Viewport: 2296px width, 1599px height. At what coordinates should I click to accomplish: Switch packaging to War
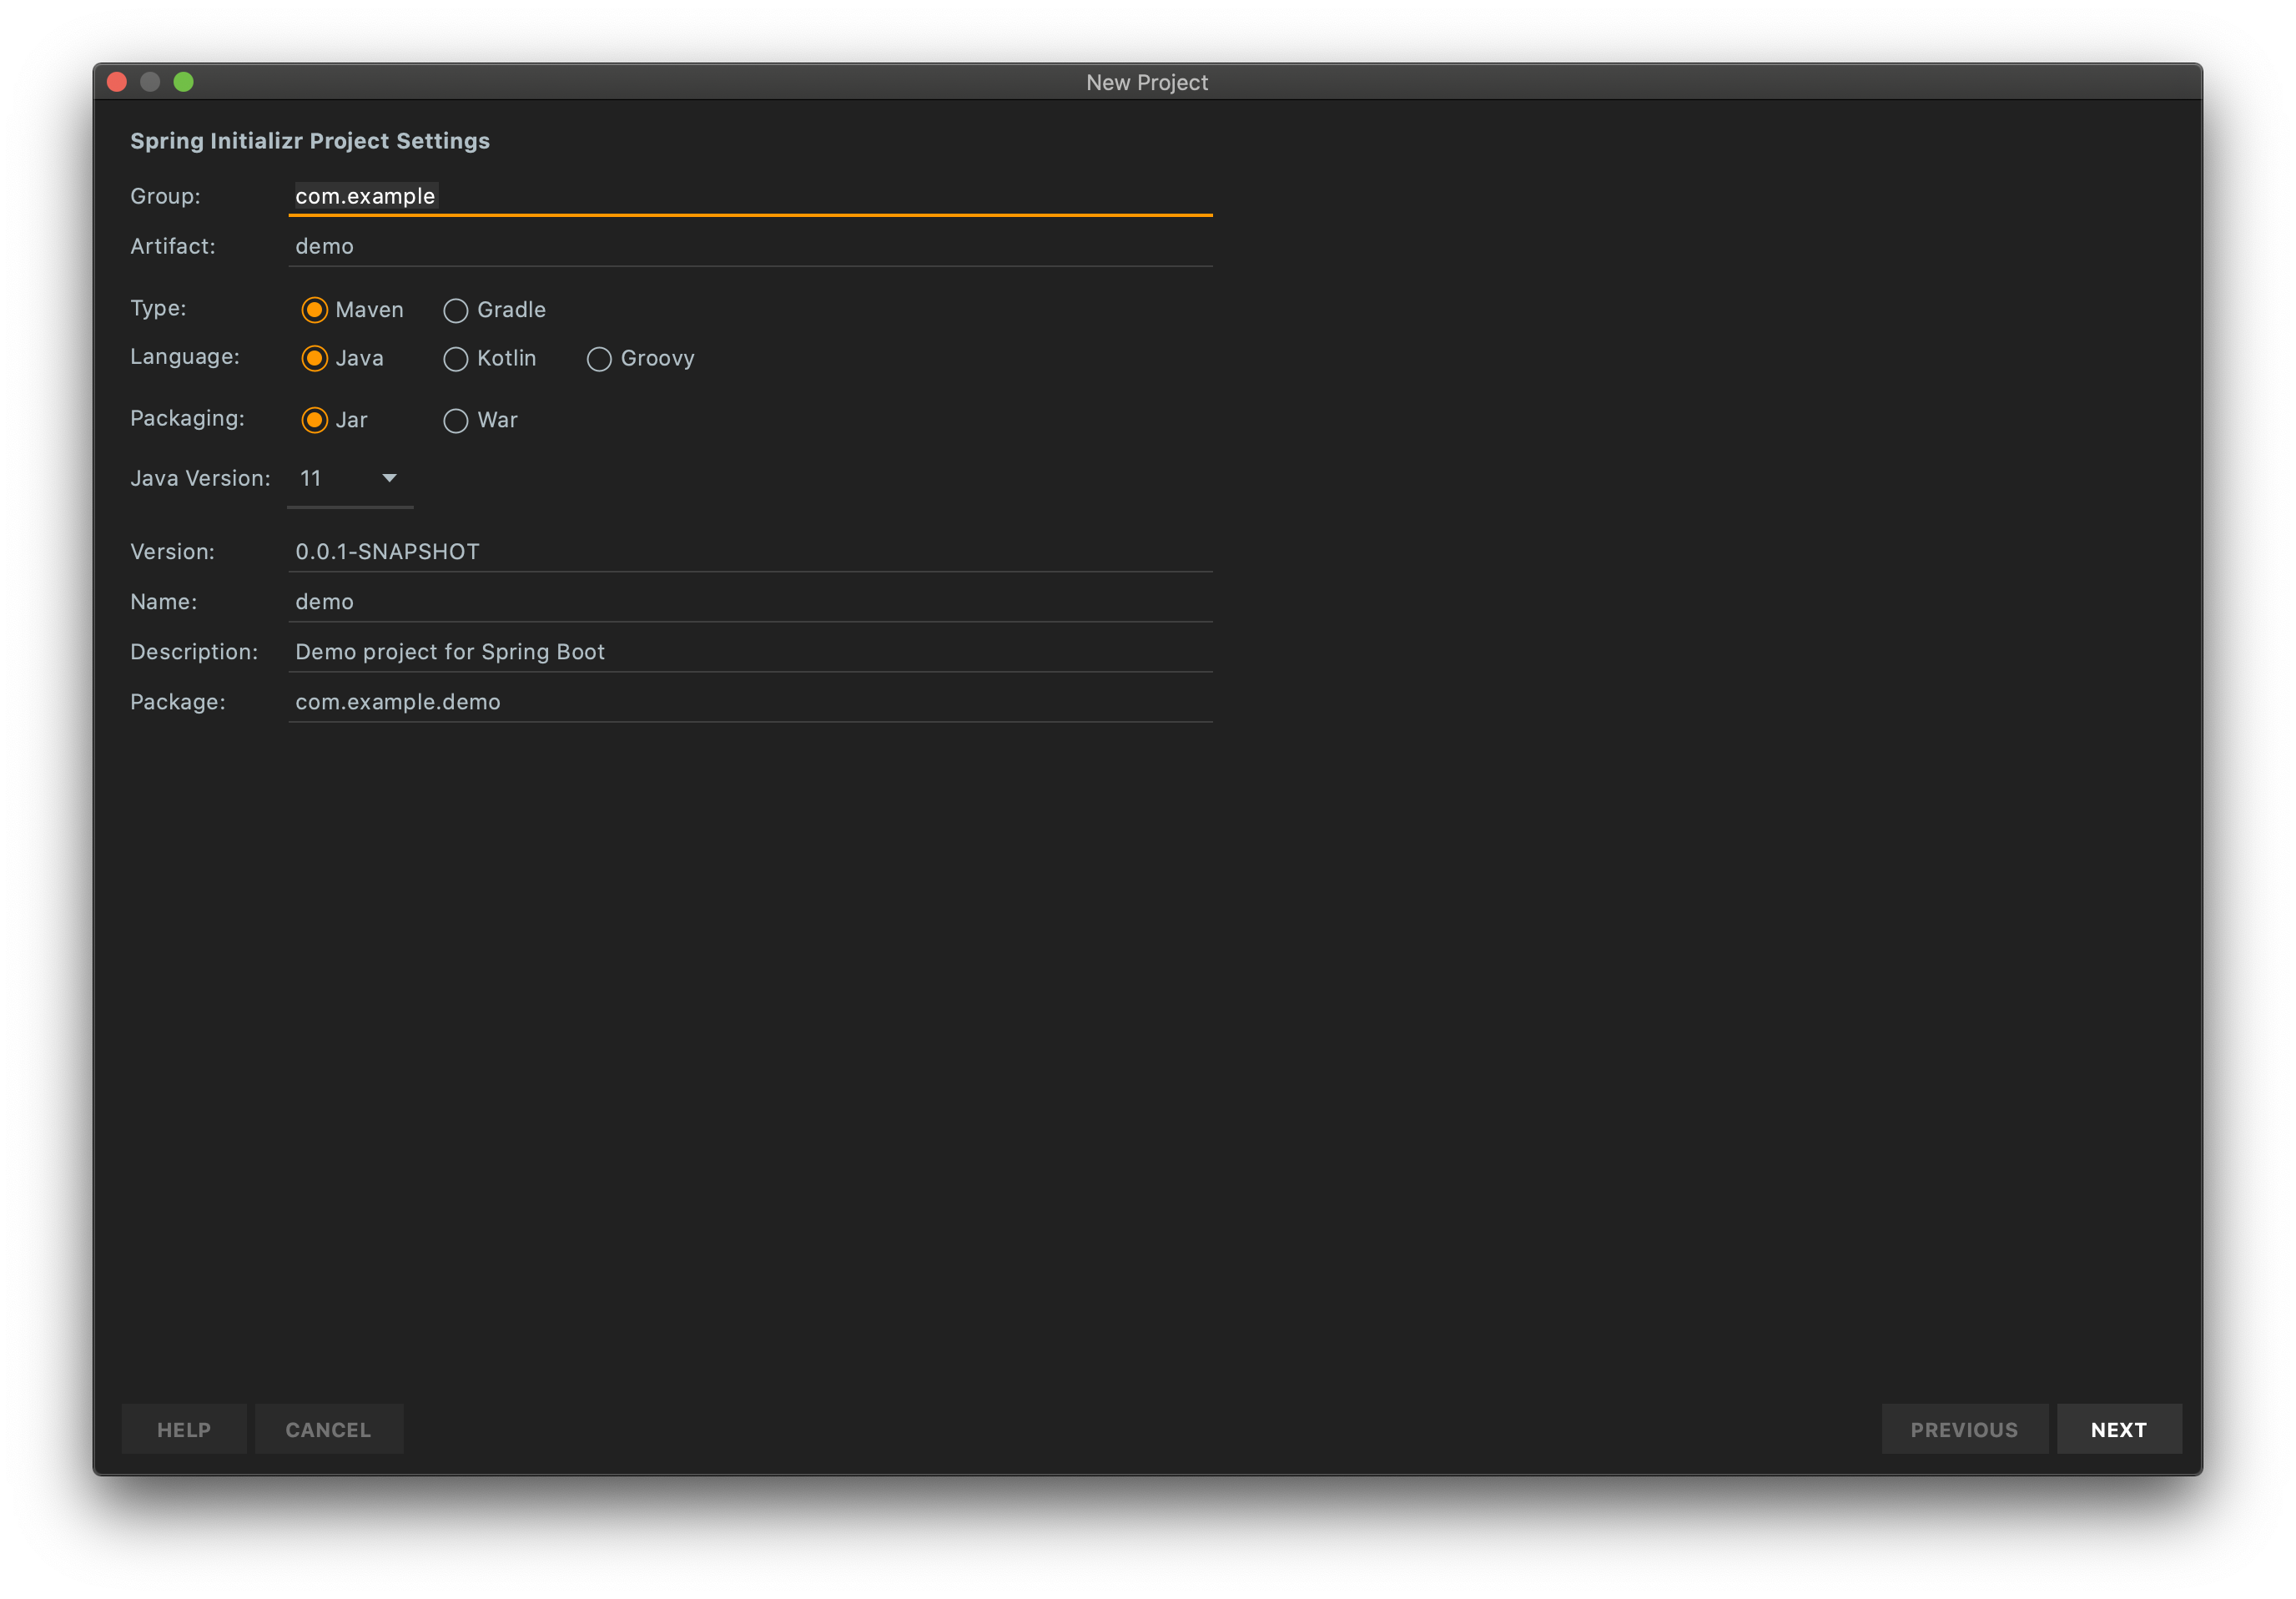[456, 420]
